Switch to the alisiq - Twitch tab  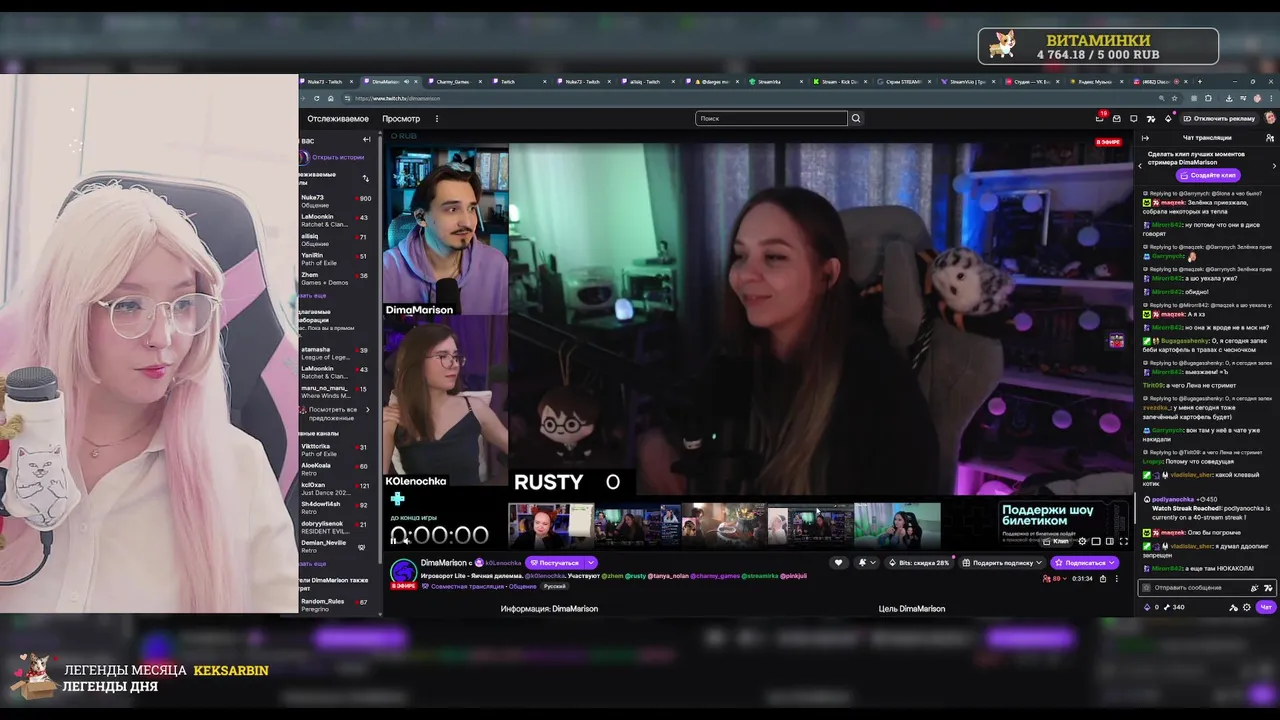(x=646, y=81)
